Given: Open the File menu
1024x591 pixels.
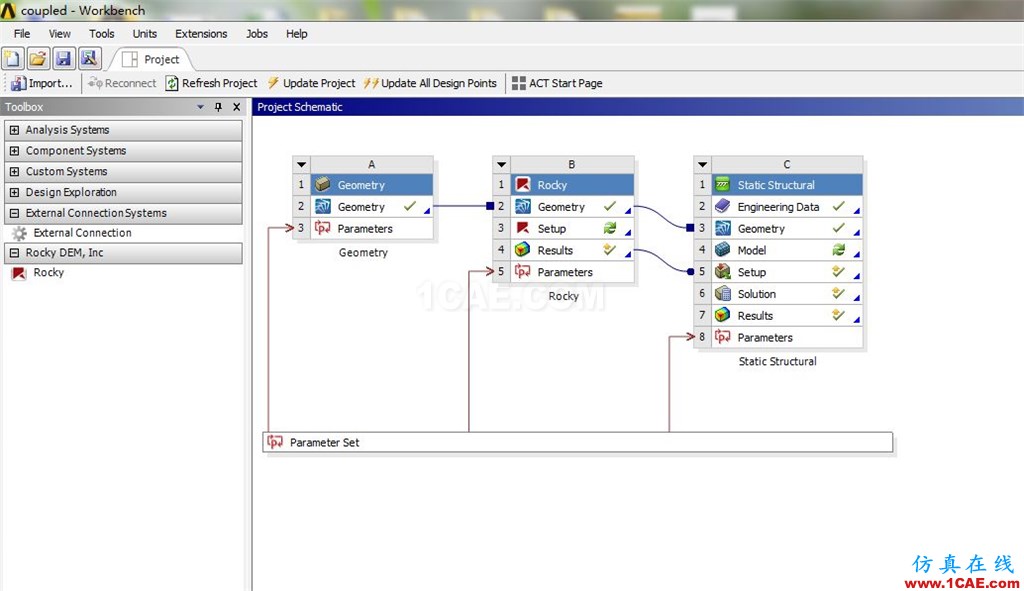Looking at the screenshot, I should pos(22,34).
